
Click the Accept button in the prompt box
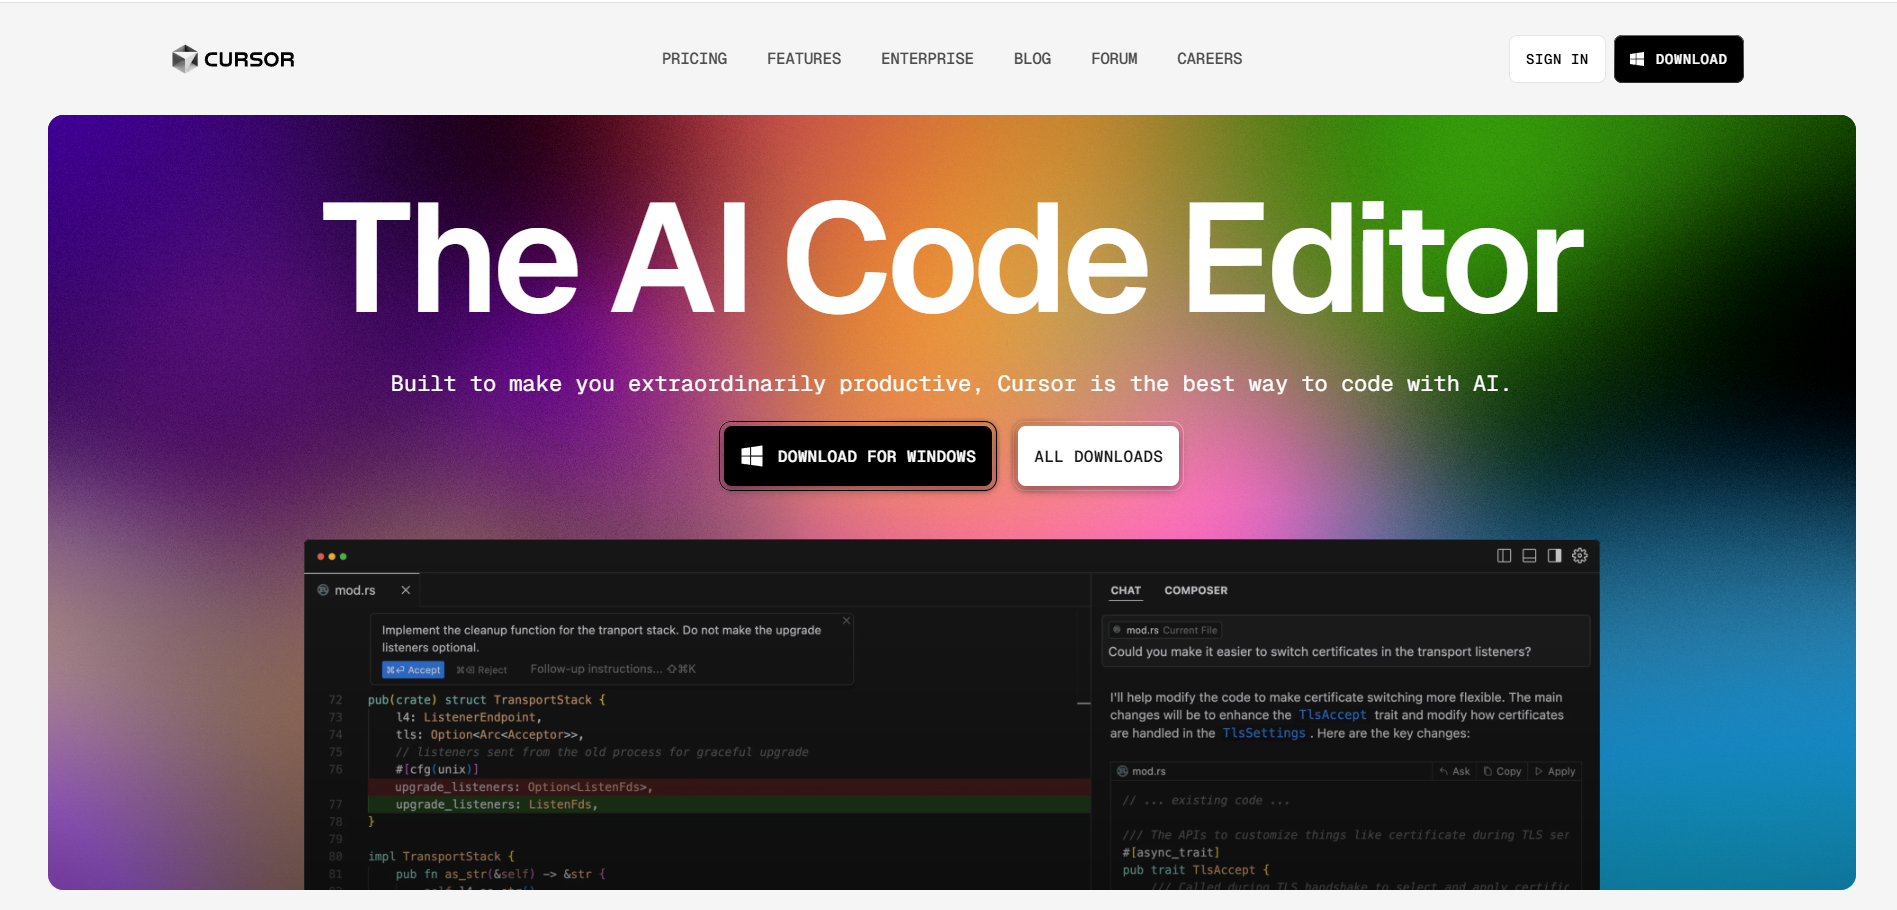[x=413, y=670]
